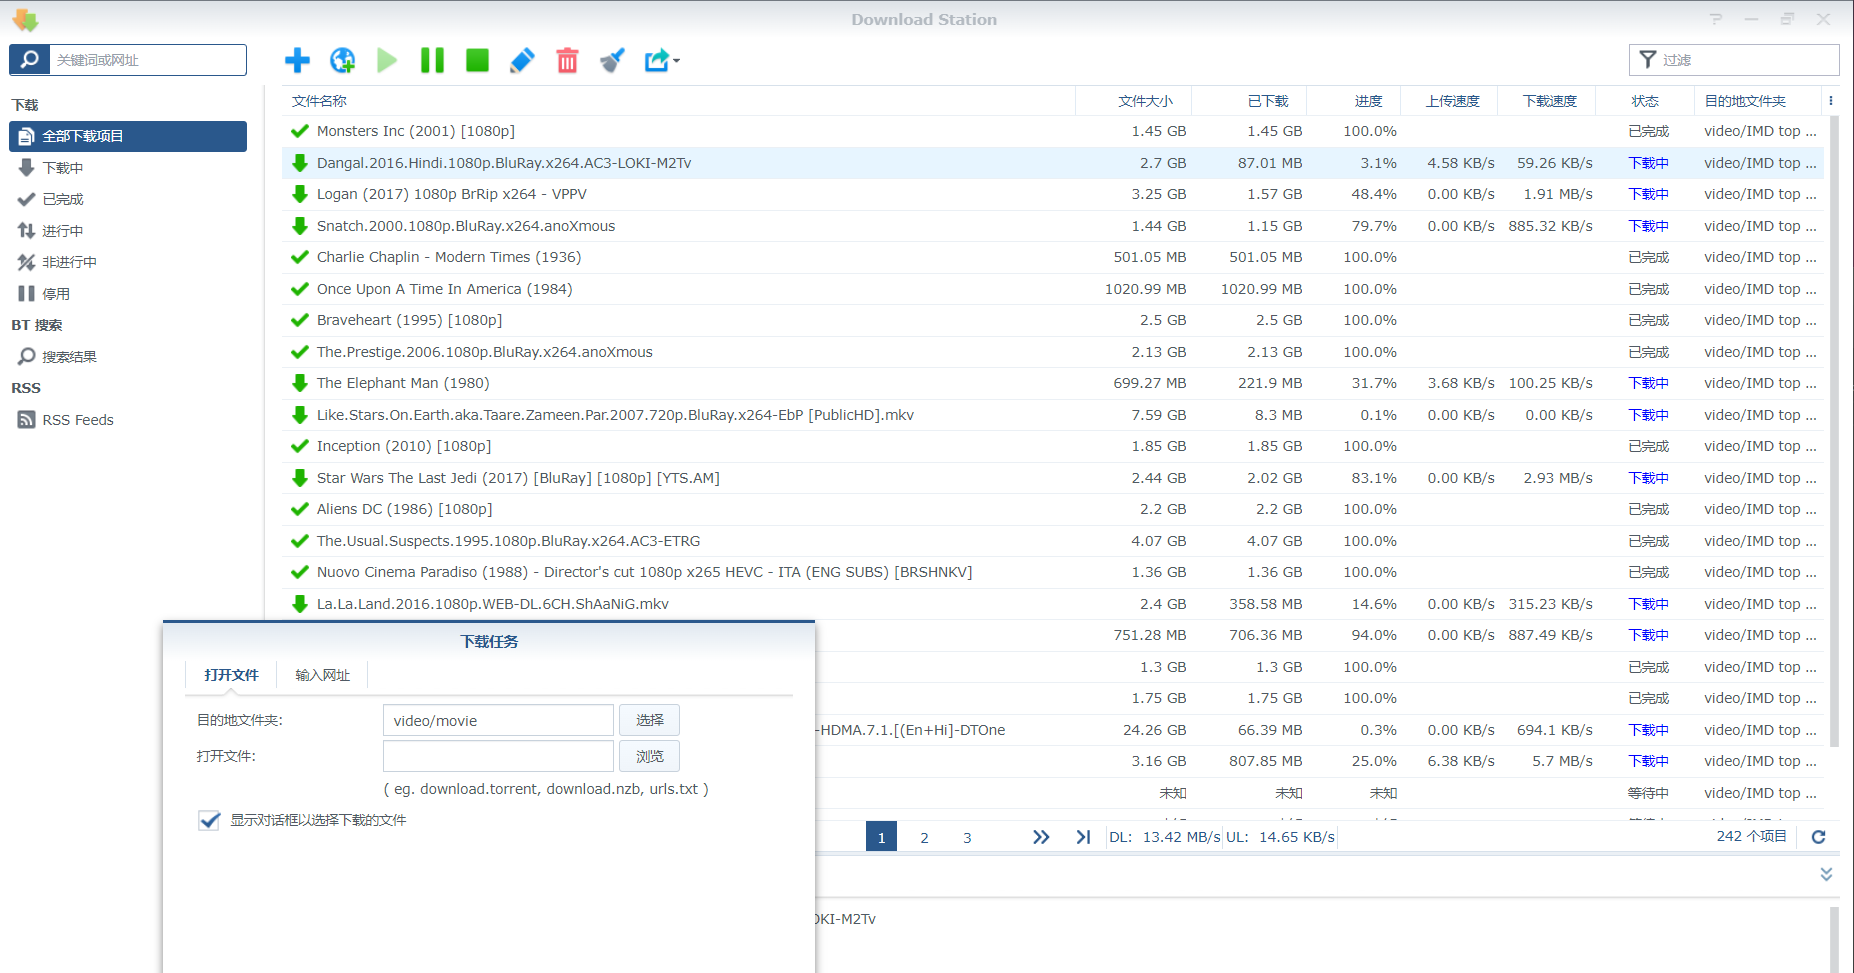1854x973 pixels.
Task: Select Star Wars The Last Jedi row
Action: click(x=1053, y=478)
